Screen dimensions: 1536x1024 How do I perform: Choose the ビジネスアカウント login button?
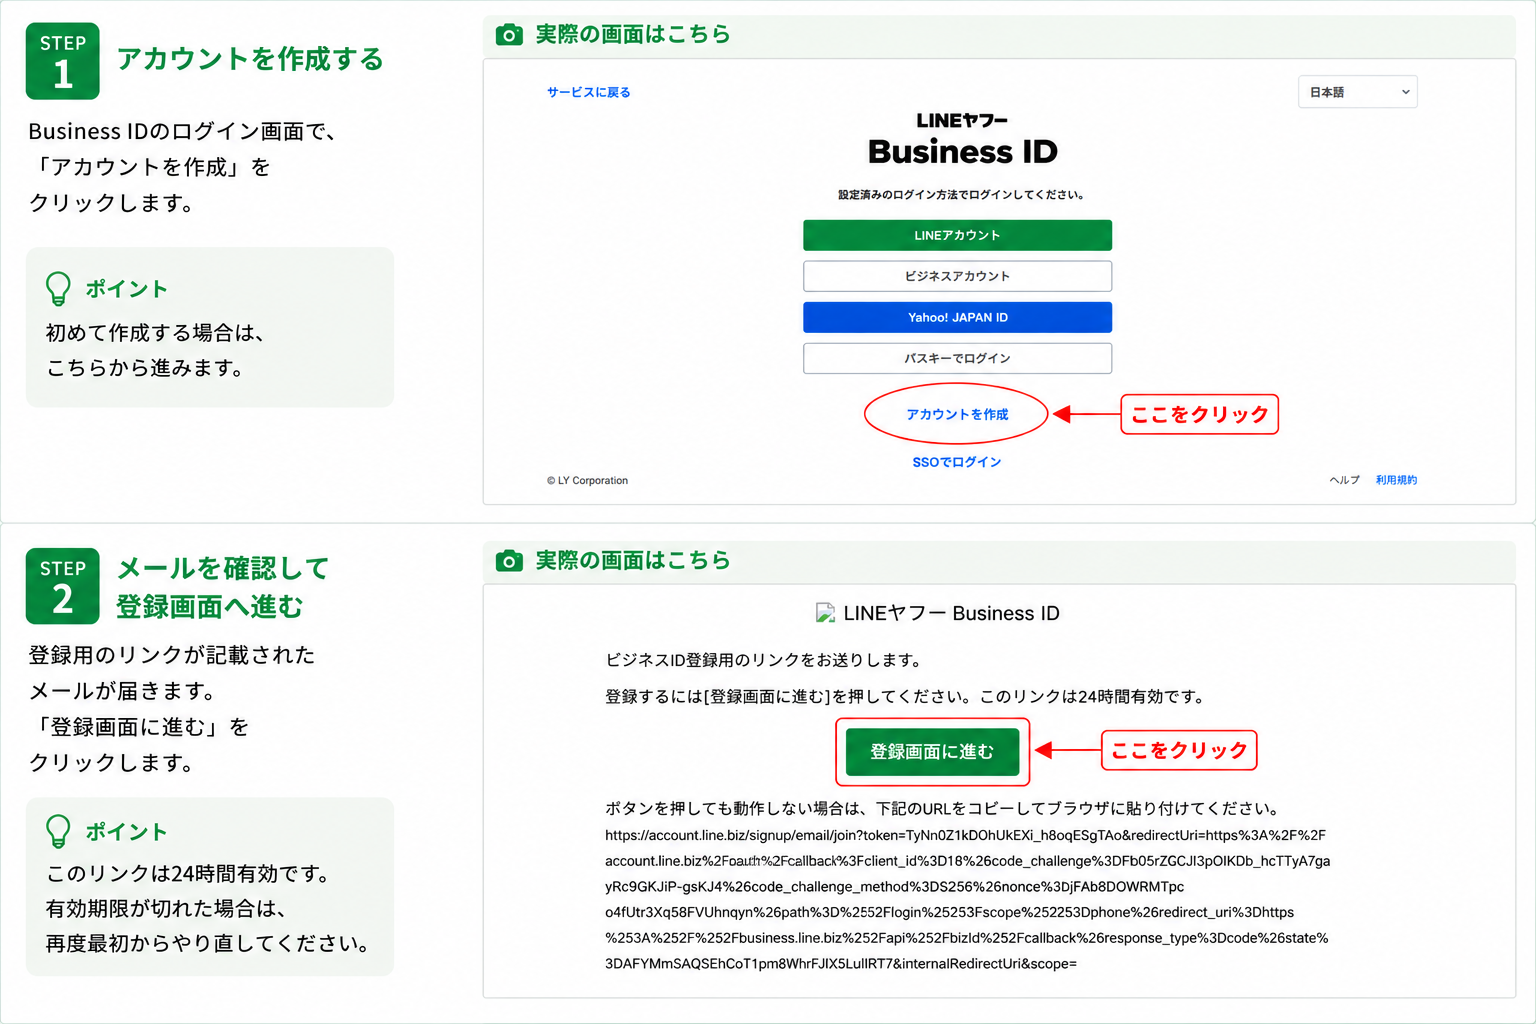pyautogui.click(x=957, y=276)
